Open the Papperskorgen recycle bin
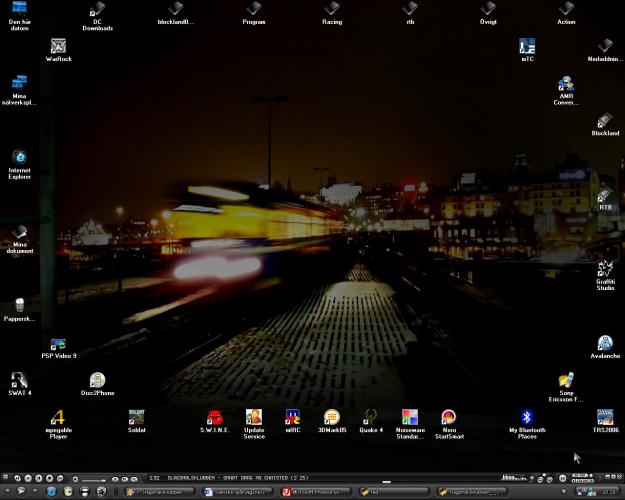 pos(19,306)
